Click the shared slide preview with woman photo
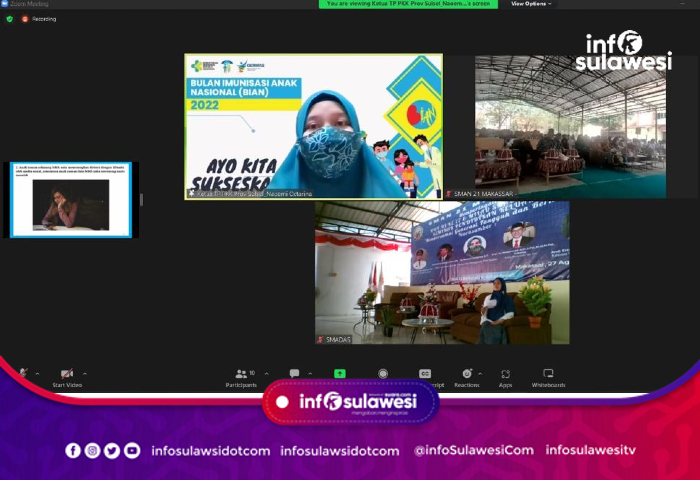The width and height of the screenshot is (700, 480). (71, 200)
